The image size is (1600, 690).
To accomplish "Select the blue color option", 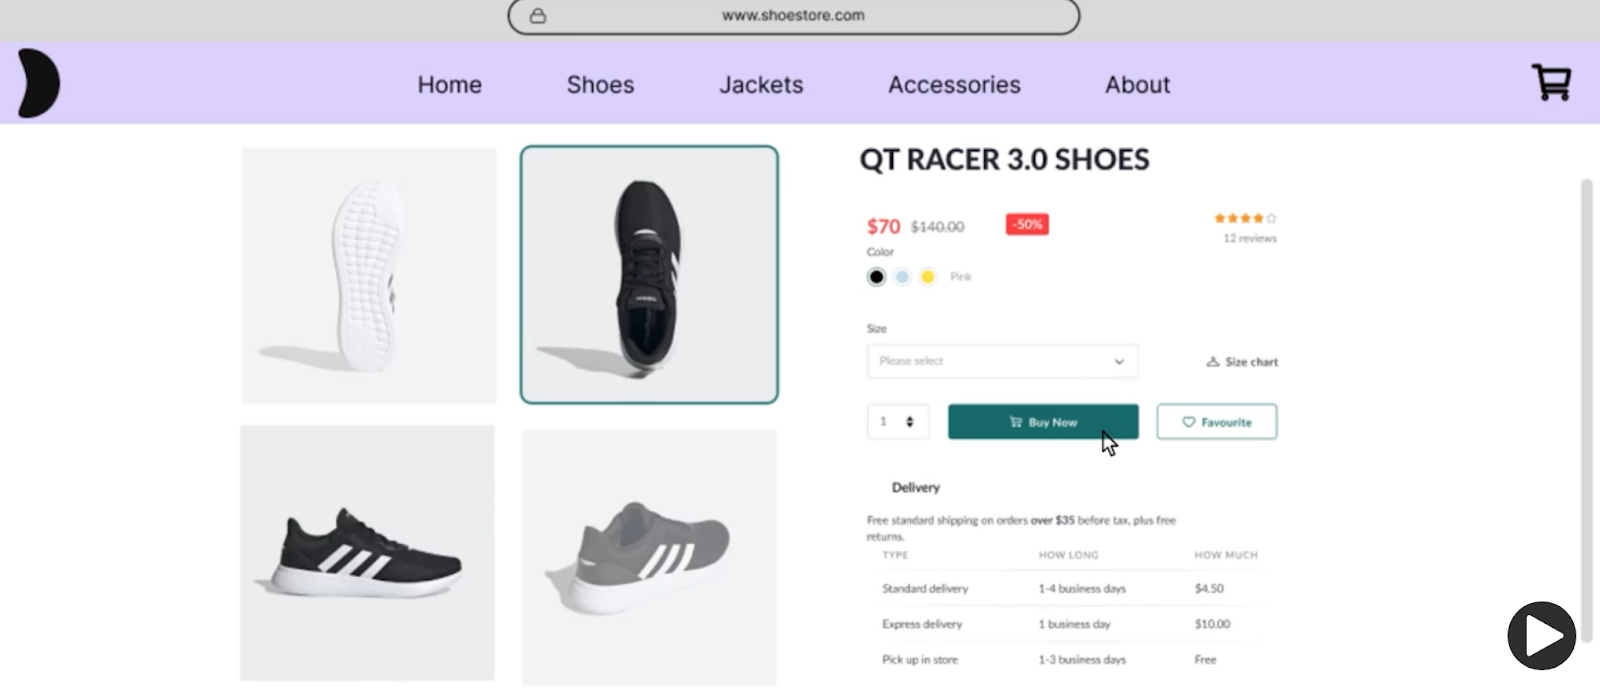I will [x=902, y=277].
